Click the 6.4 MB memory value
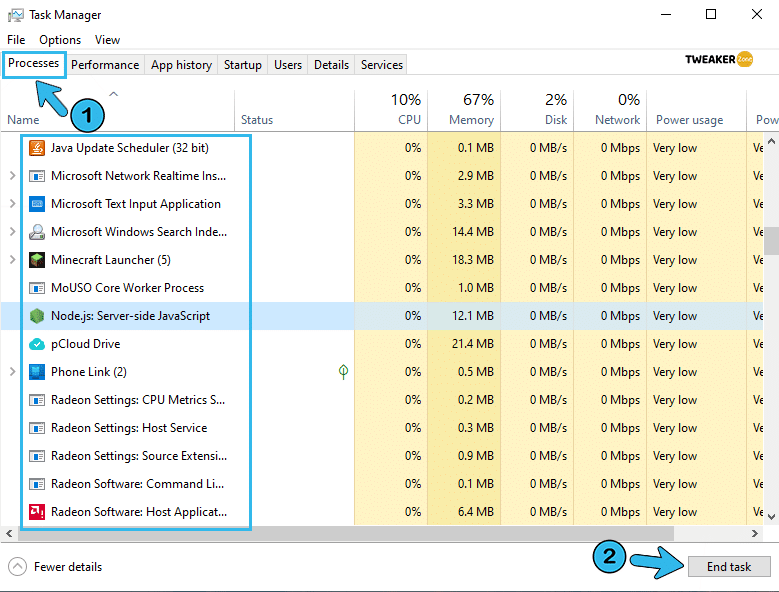 click(x=475, y=512)
